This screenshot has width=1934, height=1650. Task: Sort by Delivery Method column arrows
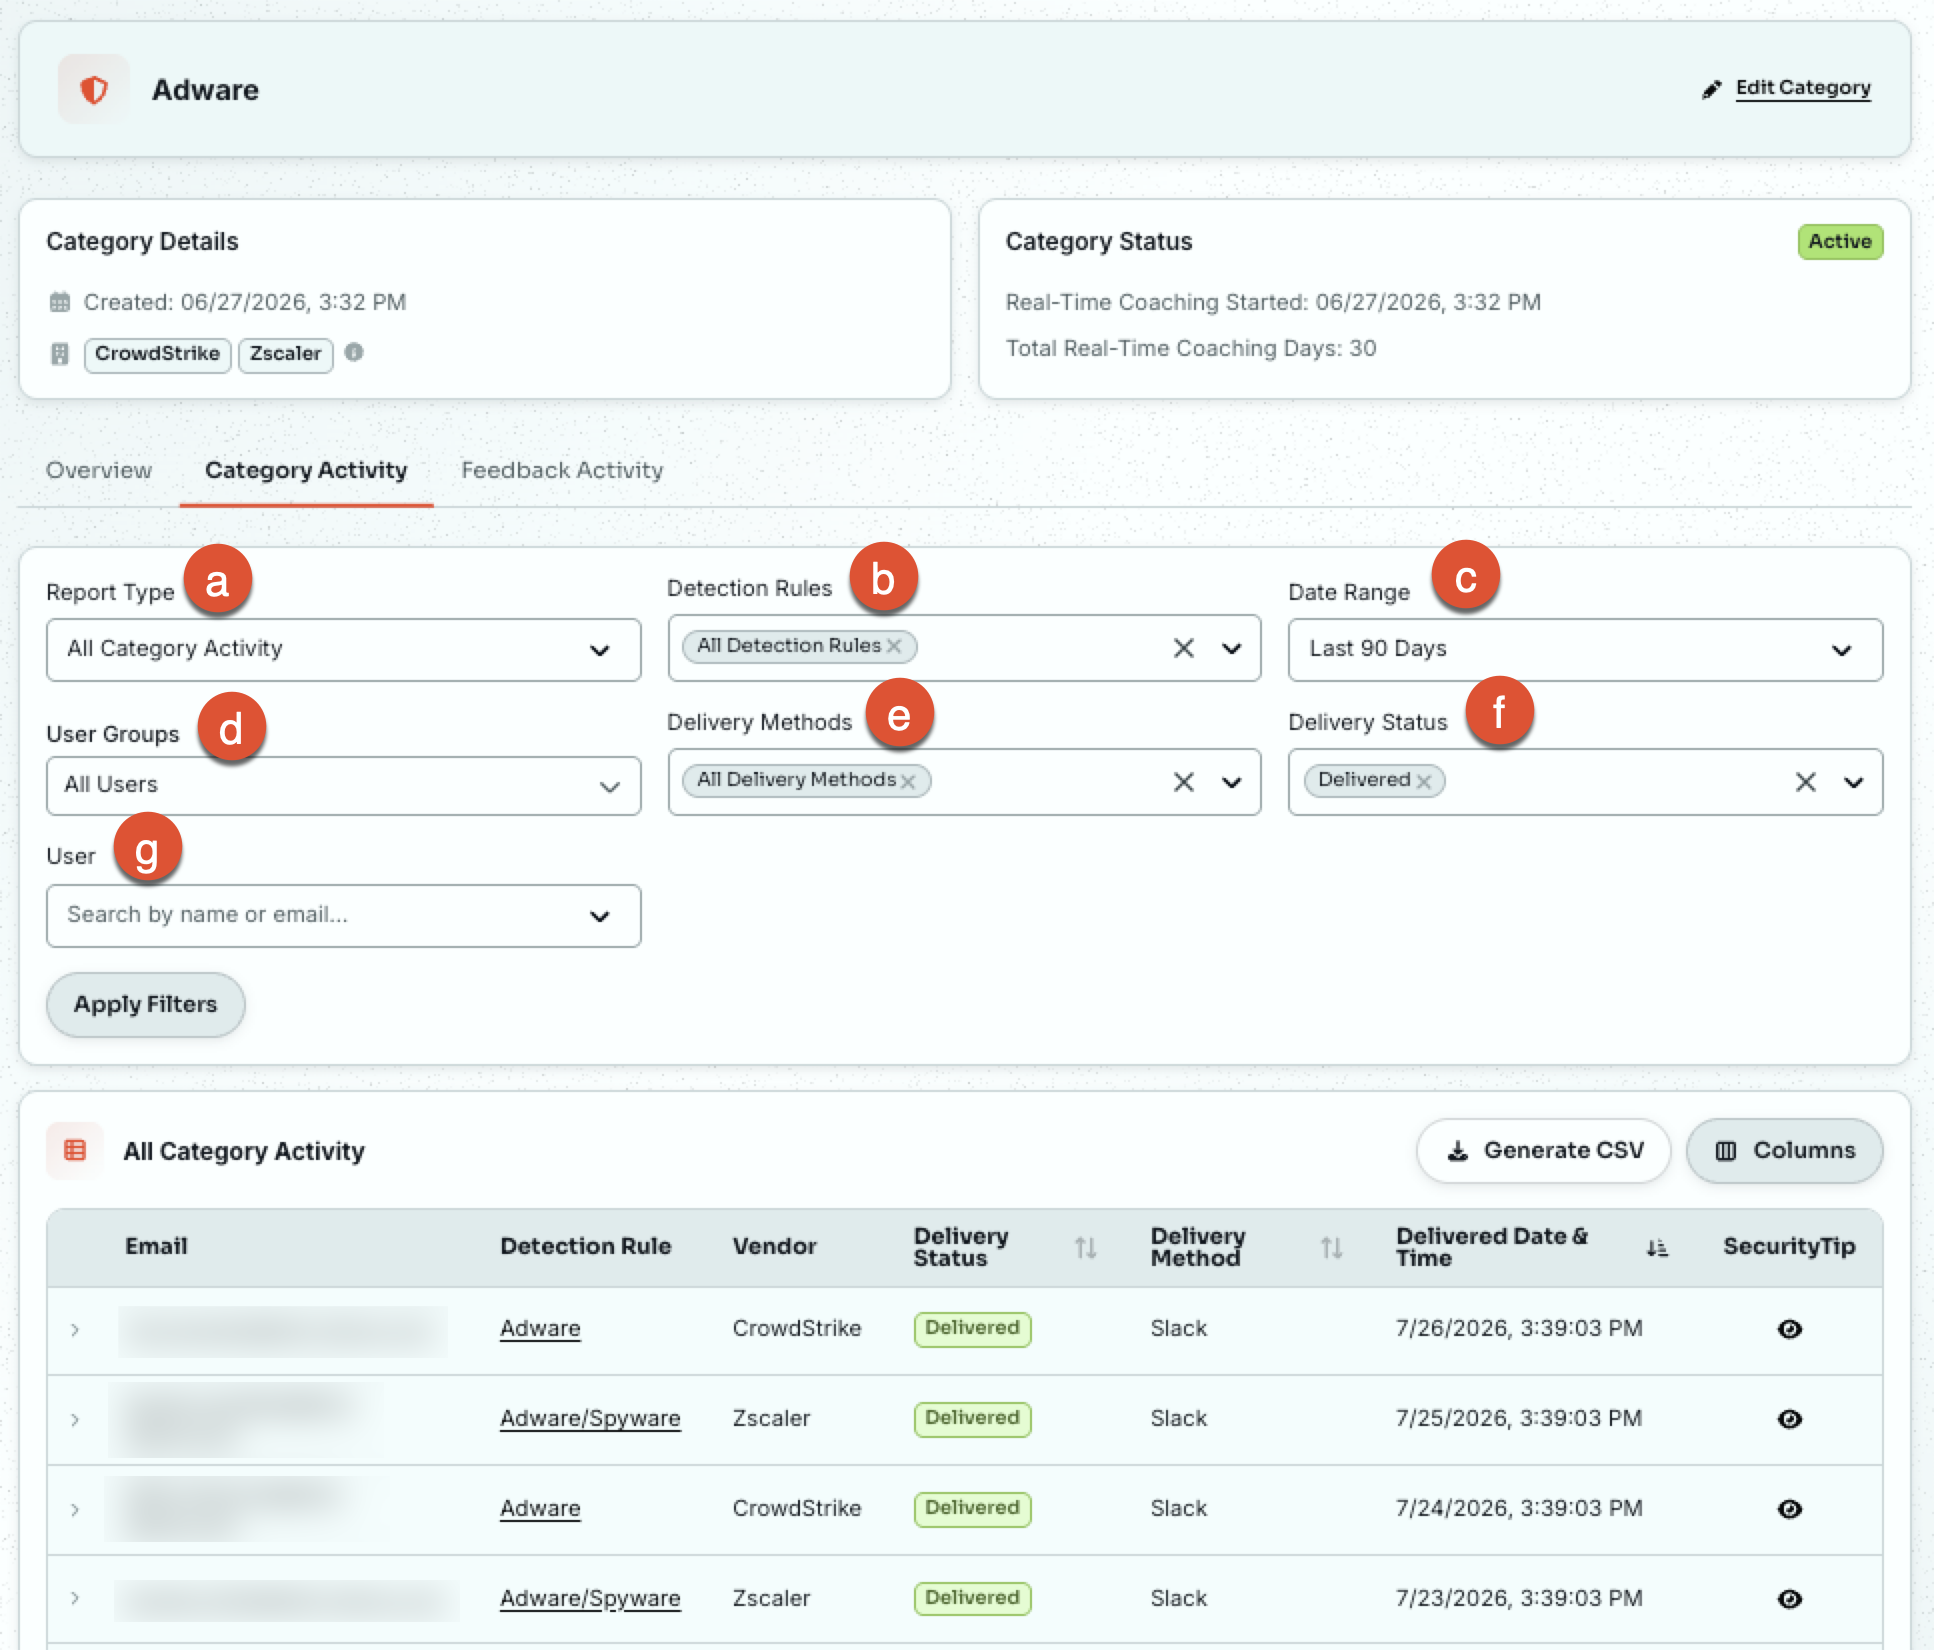point(1331,1247)
